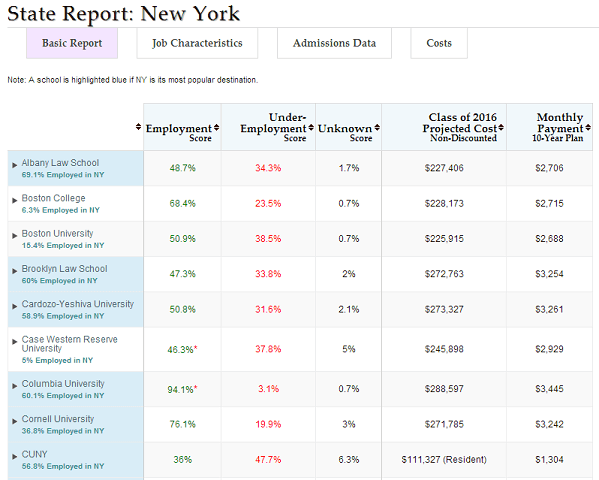This screenshot has height=480, width=599.
Task: Open Cornell University link
Action: tap(58, 419)
